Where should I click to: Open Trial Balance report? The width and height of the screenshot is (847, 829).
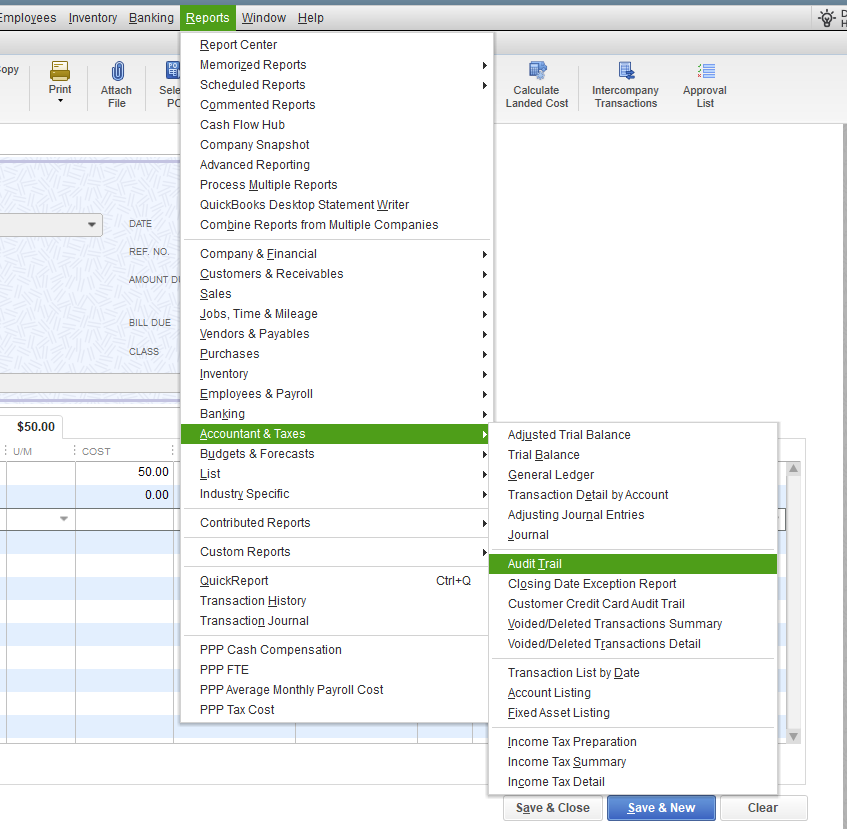633,455
